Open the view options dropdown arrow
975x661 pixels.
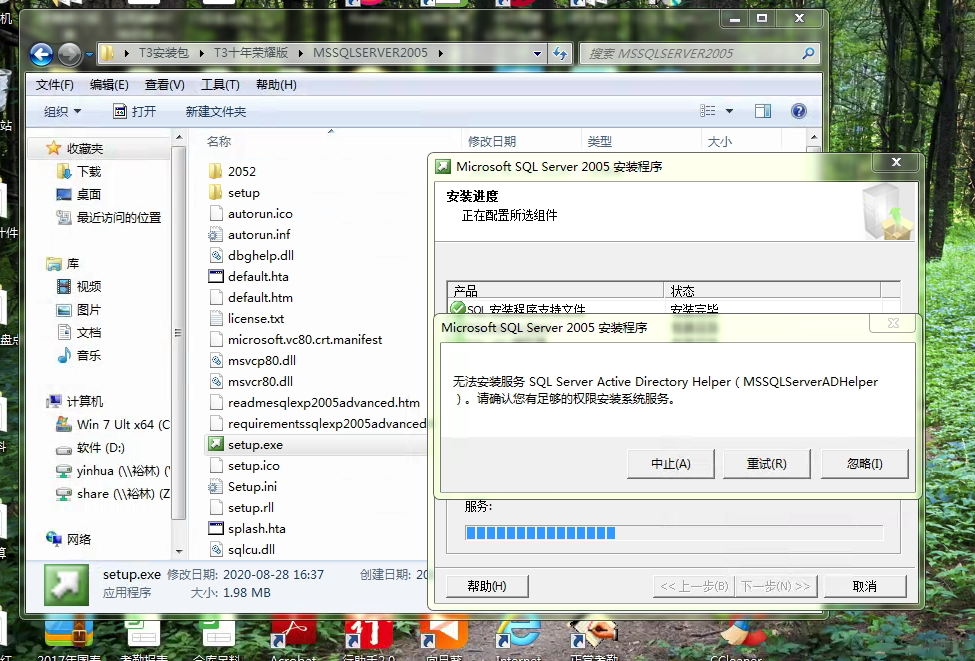[729, 111]
